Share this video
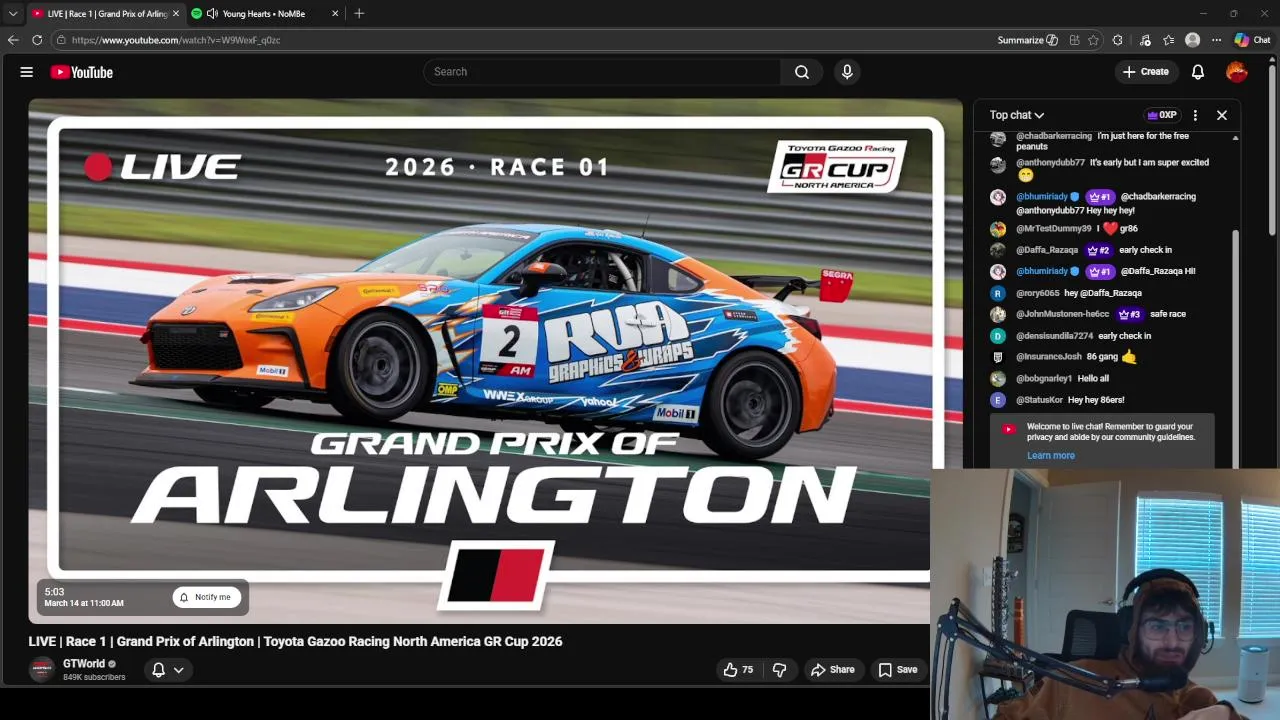The image size is (1280, 720). [x=832, y=670]
